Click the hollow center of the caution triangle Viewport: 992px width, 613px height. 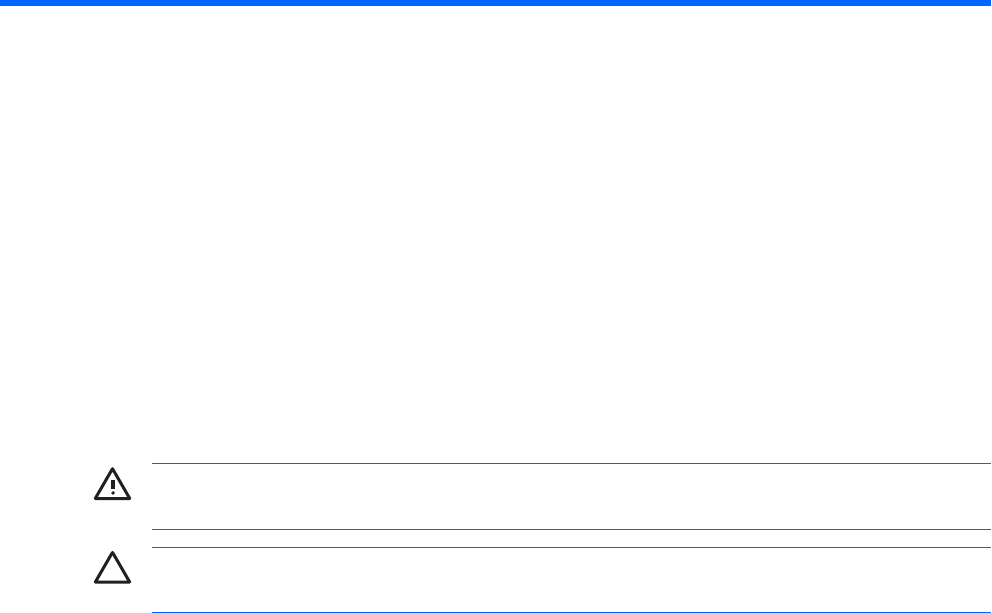coord(113,571)
